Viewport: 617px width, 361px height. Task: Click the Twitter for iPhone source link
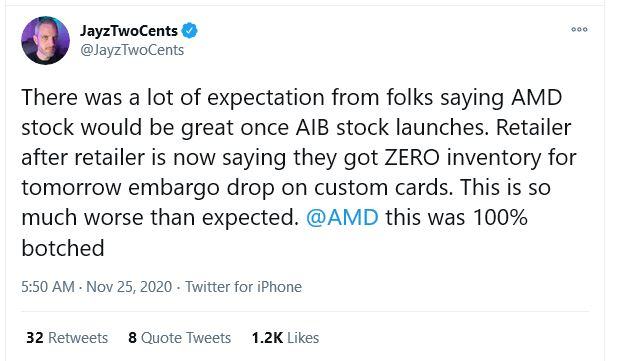coord(244,287)
